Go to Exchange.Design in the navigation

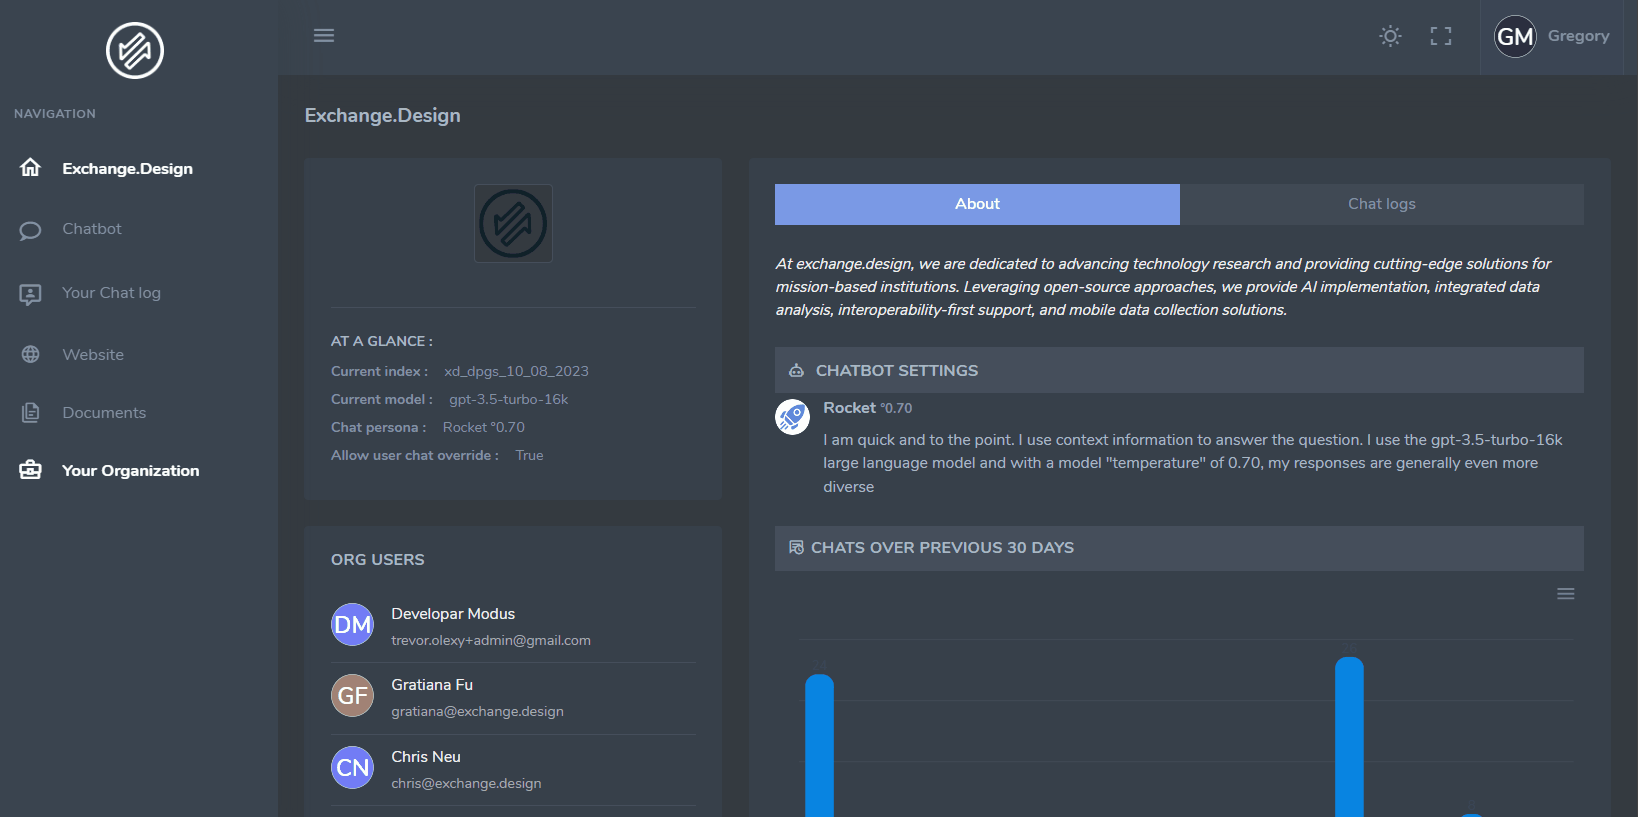pos(127,169)
